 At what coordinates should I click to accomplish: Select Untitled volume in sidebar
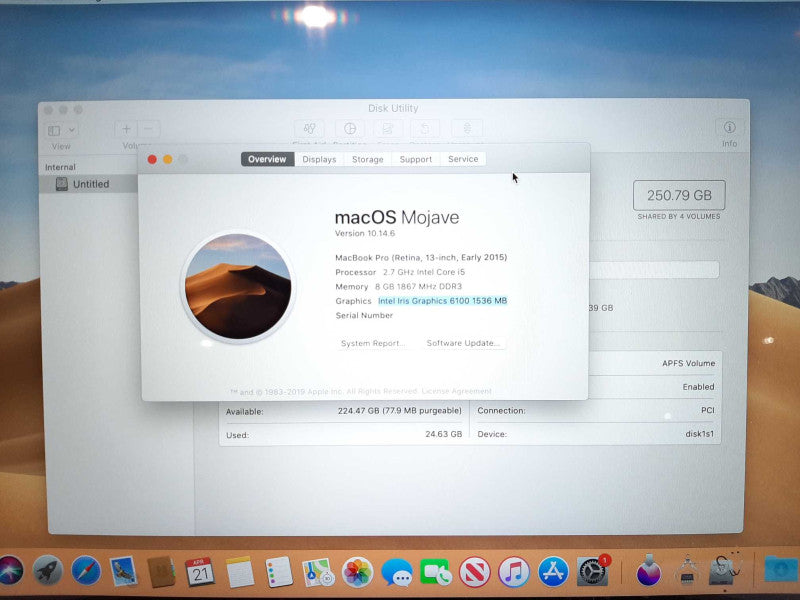[x=89, y=184]
